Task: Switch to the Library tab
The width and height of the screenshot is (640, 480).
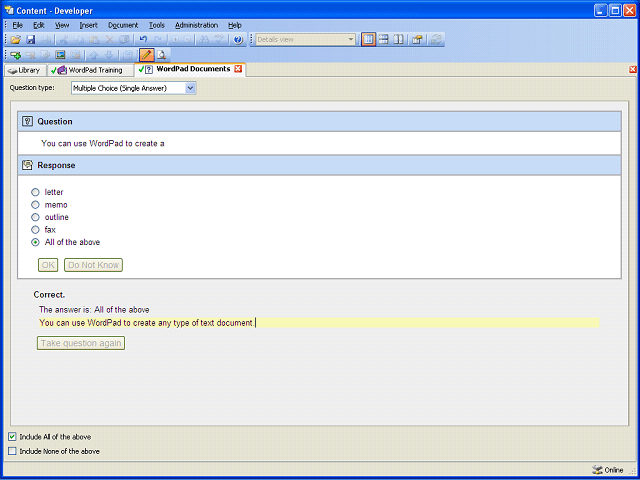Action: point(25,70)
